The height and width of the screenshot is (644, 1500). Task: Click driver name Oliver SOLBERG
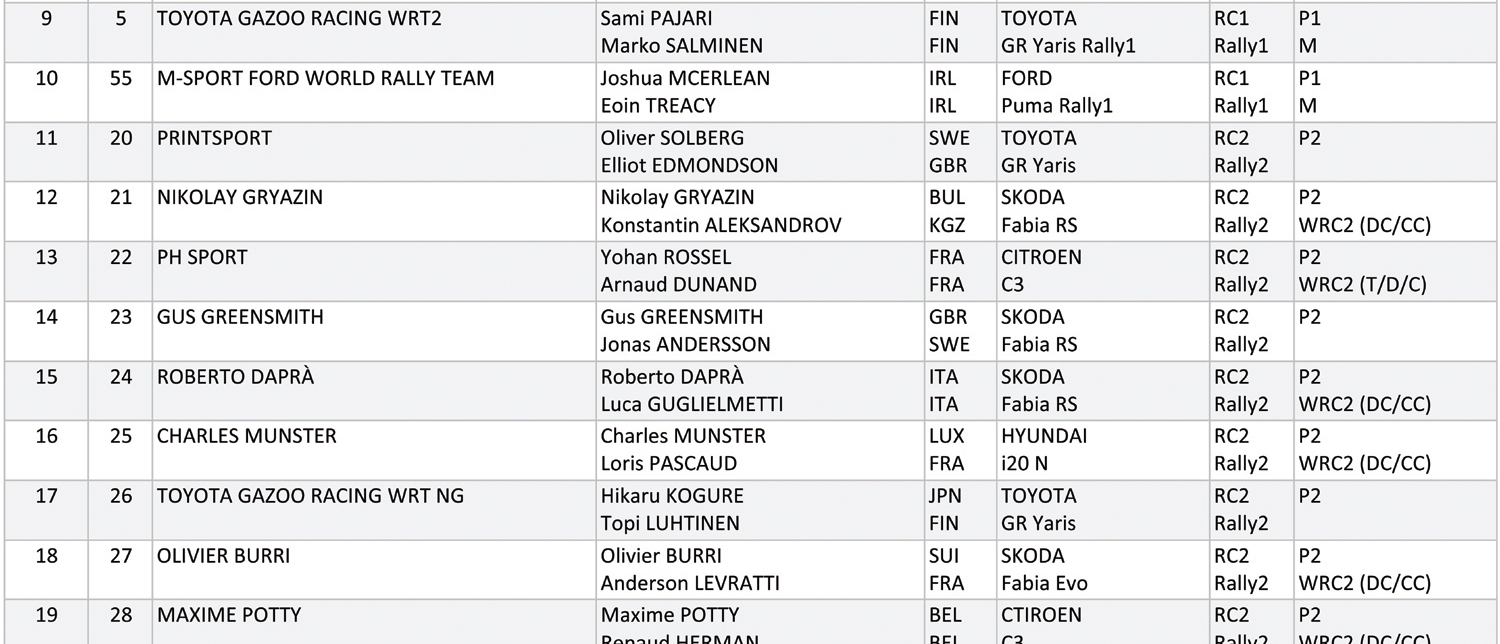tap(672, 138)
